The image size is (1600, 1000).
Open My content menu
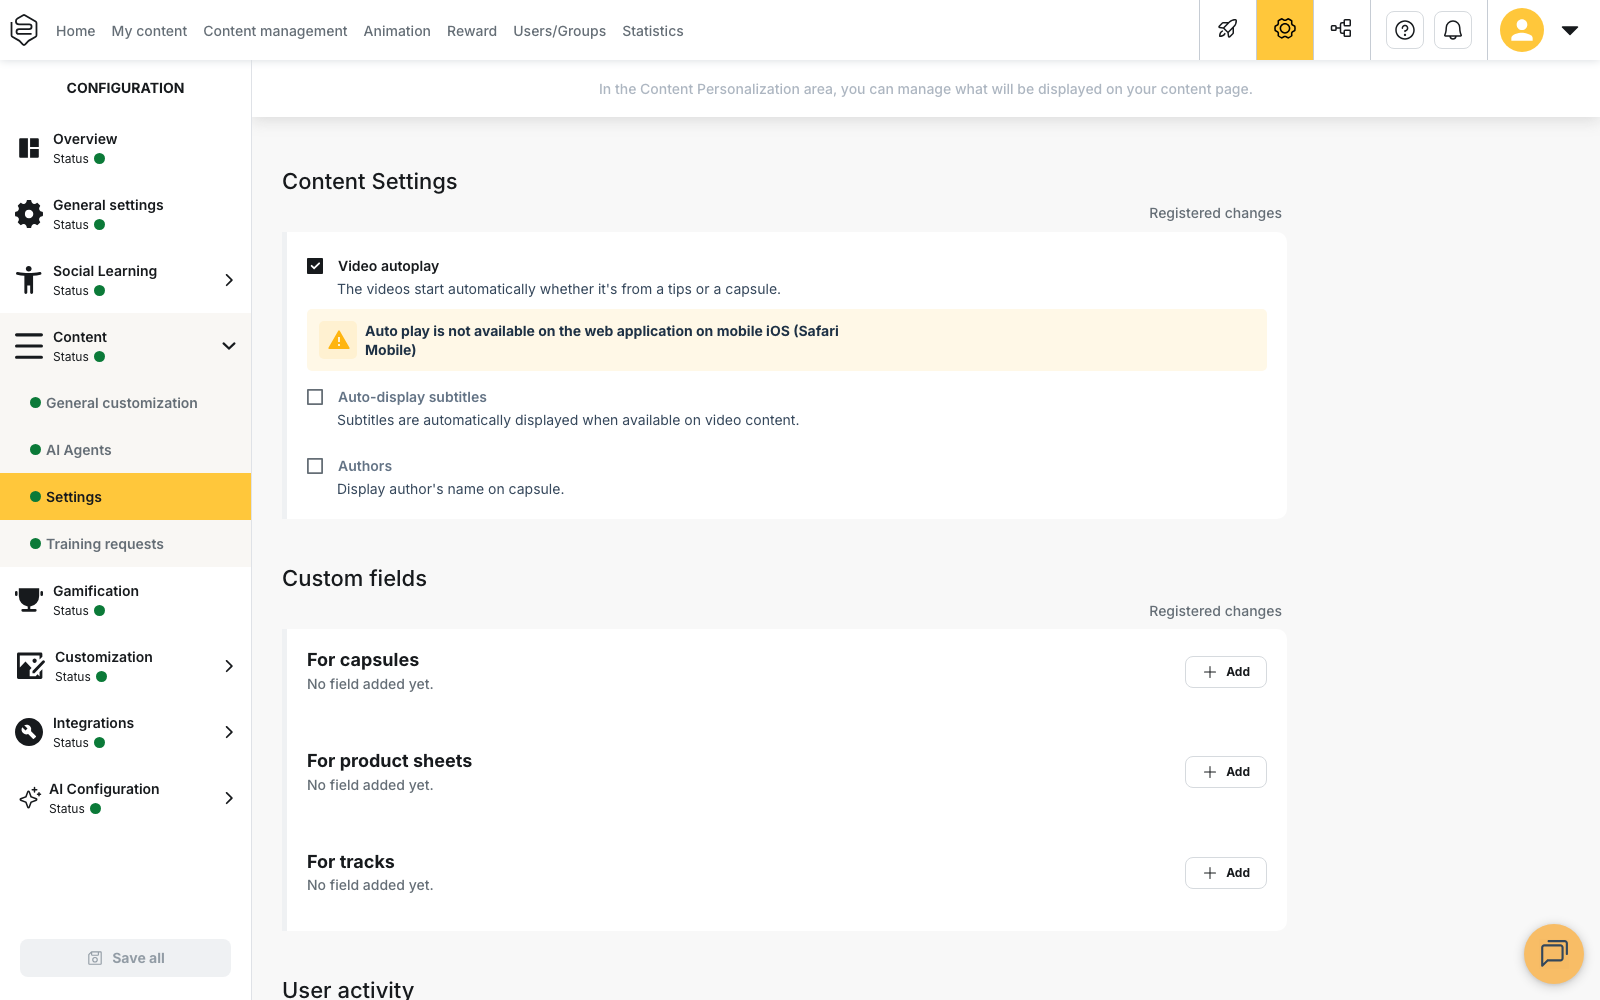149,31
